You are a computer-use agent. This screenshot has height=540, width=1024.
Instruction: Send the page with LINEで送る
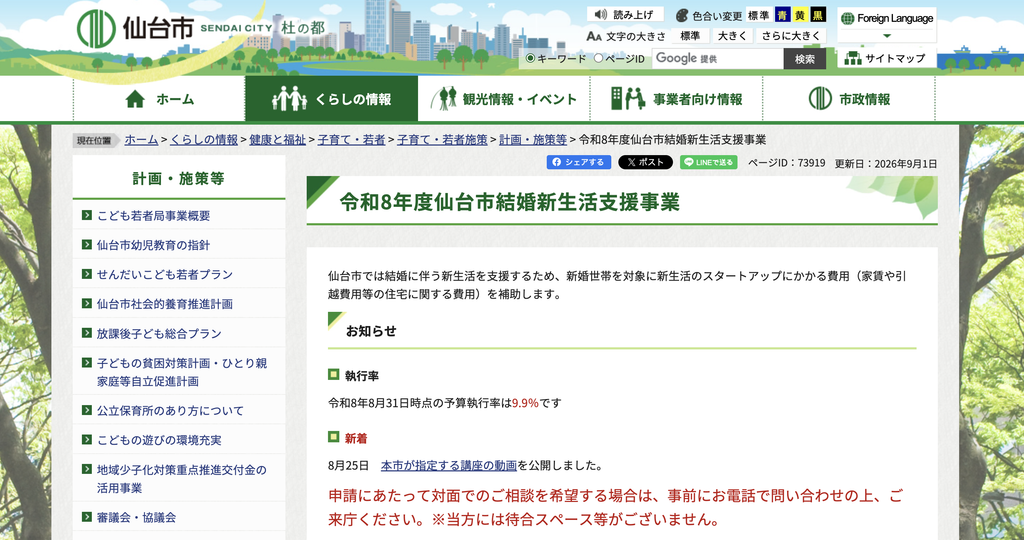709,163
